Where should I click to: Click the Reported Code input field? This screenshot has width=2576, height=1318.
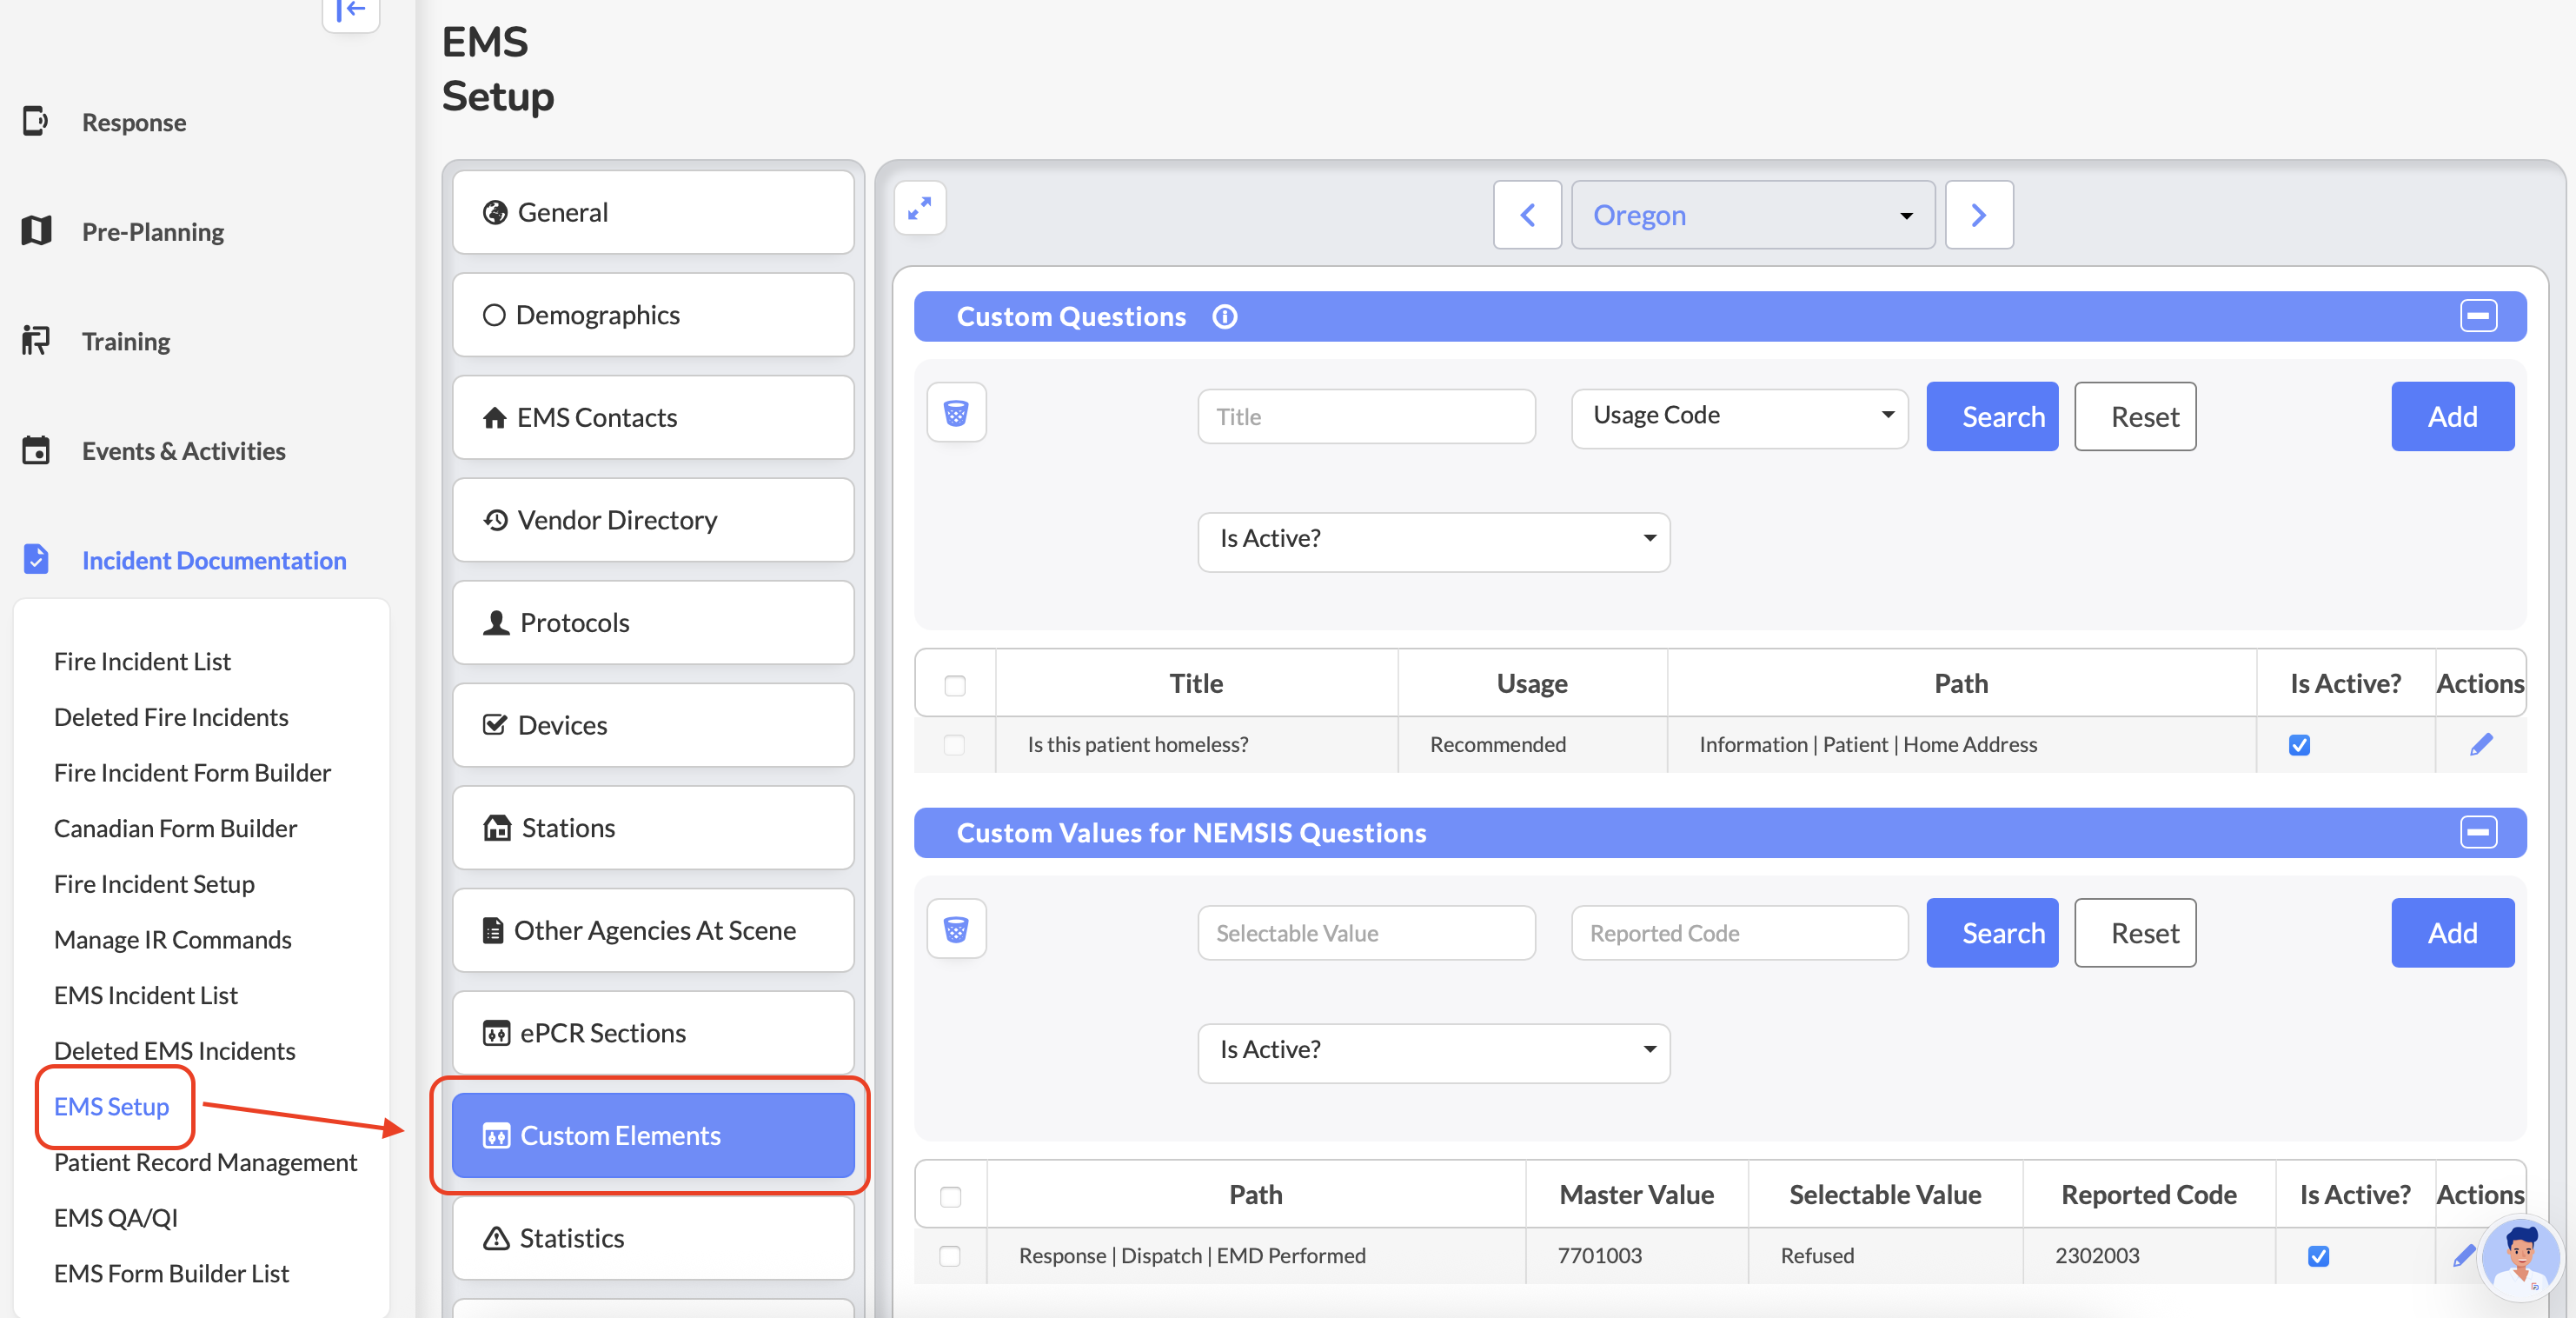(x=1739, y=933)
